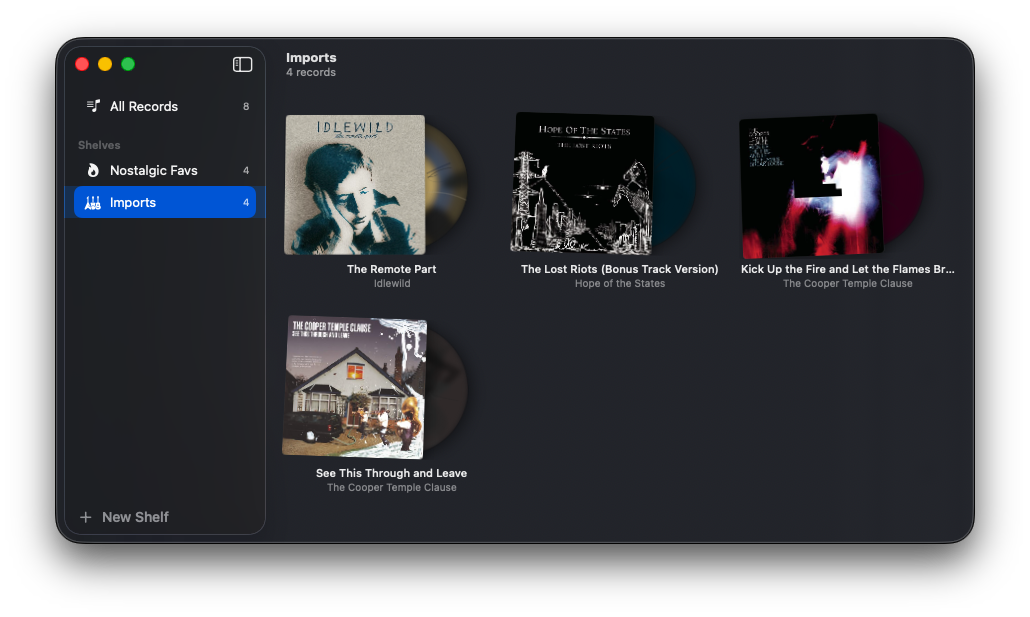Click the Idlewild artist label

391,283
